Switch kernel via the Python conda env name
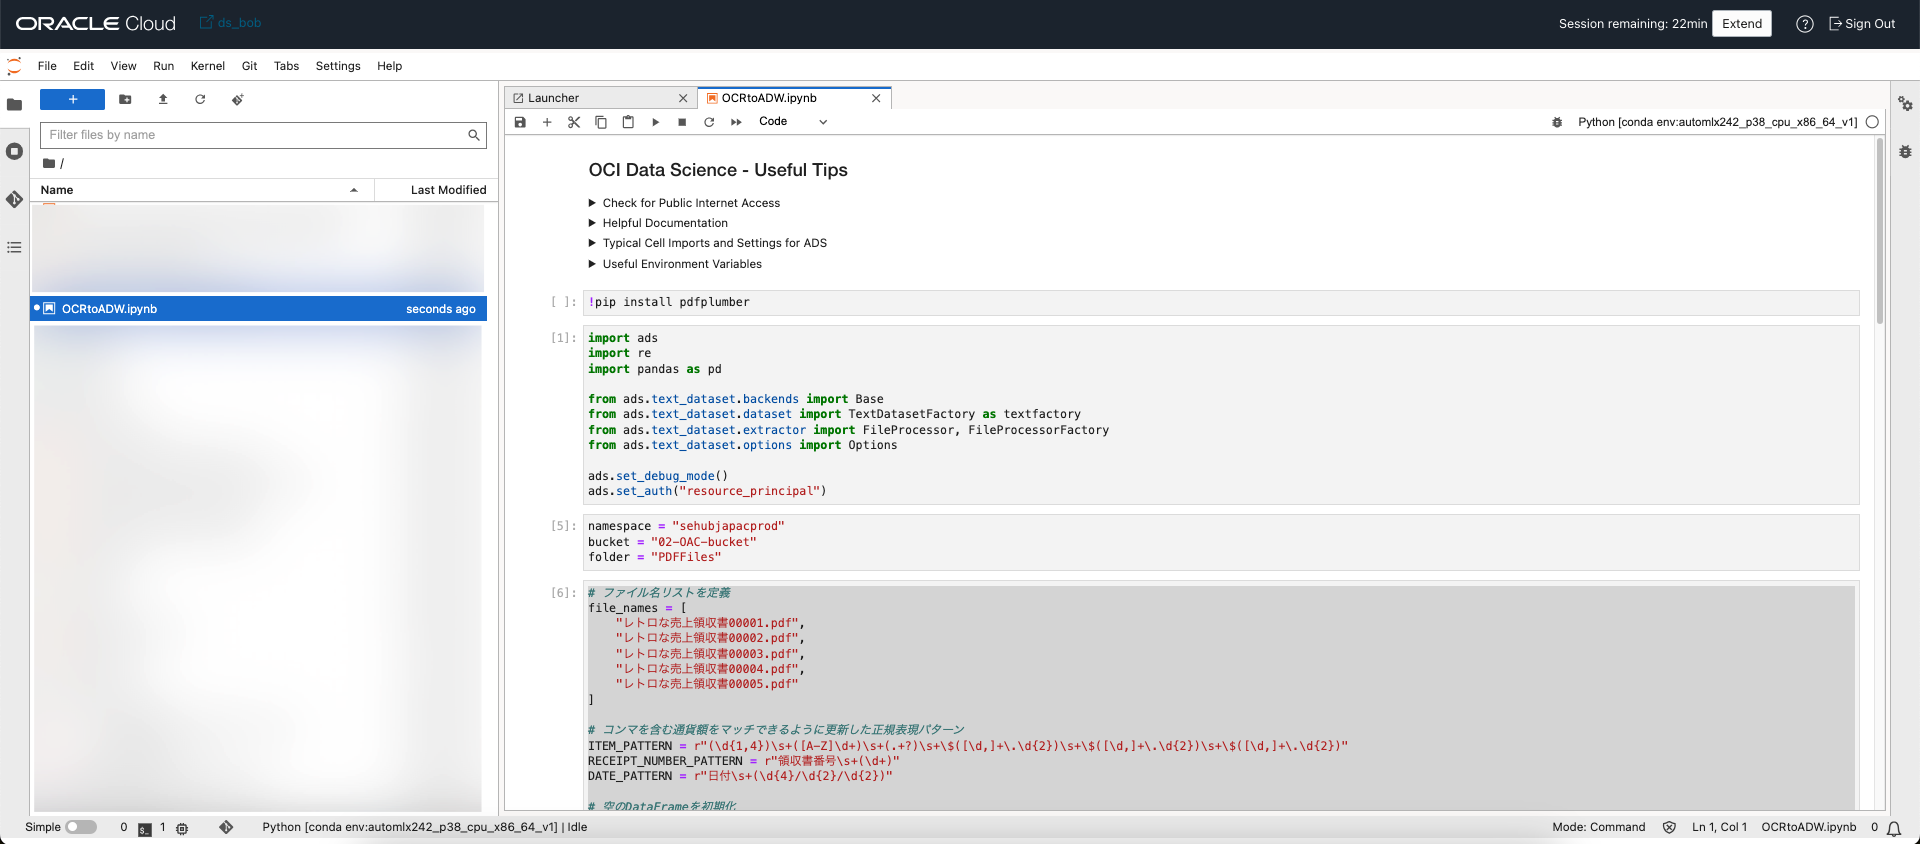The width and height of the screenshot is (1920, 844). click(1717, 122)
